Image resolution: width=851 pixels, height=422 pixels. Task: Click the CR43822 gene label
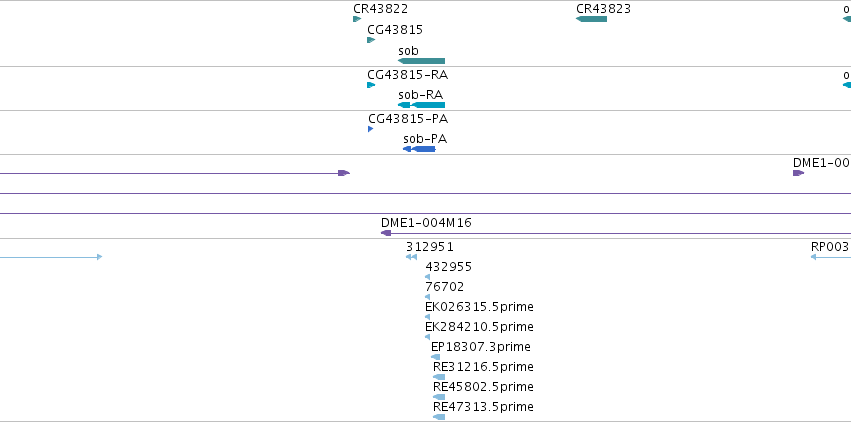[380, 9]
